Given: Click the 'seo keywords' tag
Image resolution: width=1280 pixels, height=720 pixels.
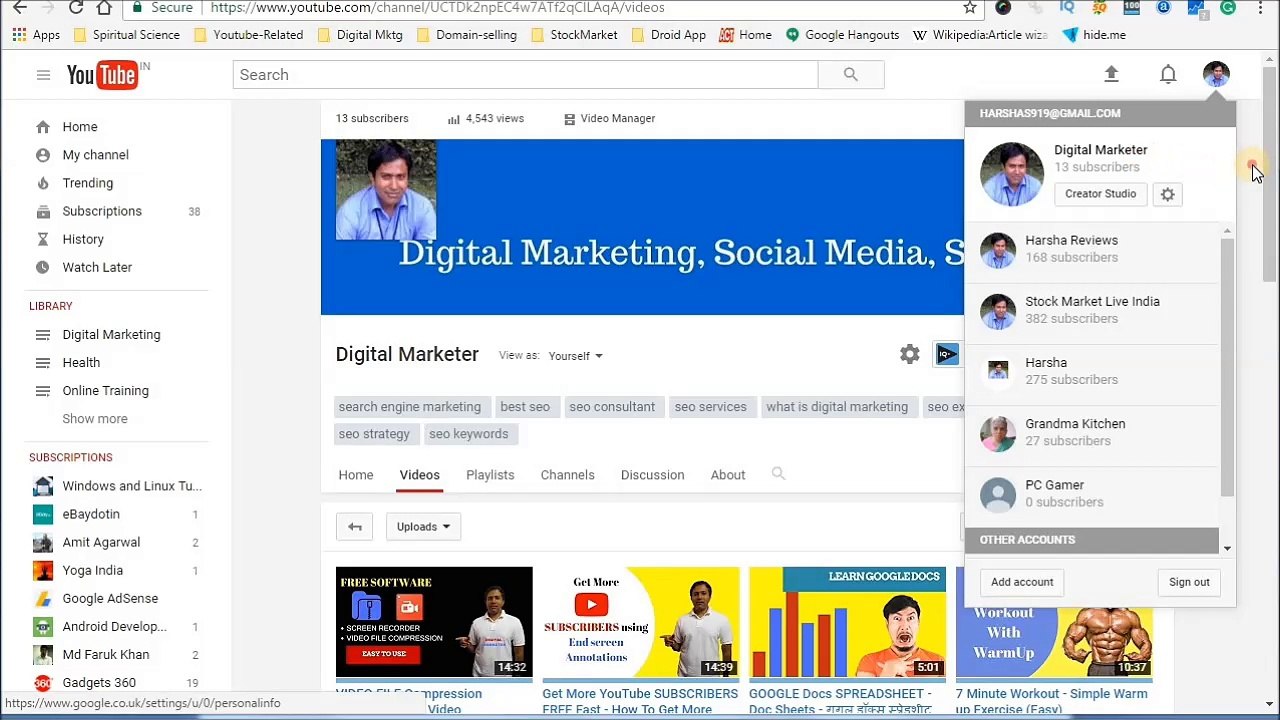Looking at the screenshot, I should click(468, 434).
